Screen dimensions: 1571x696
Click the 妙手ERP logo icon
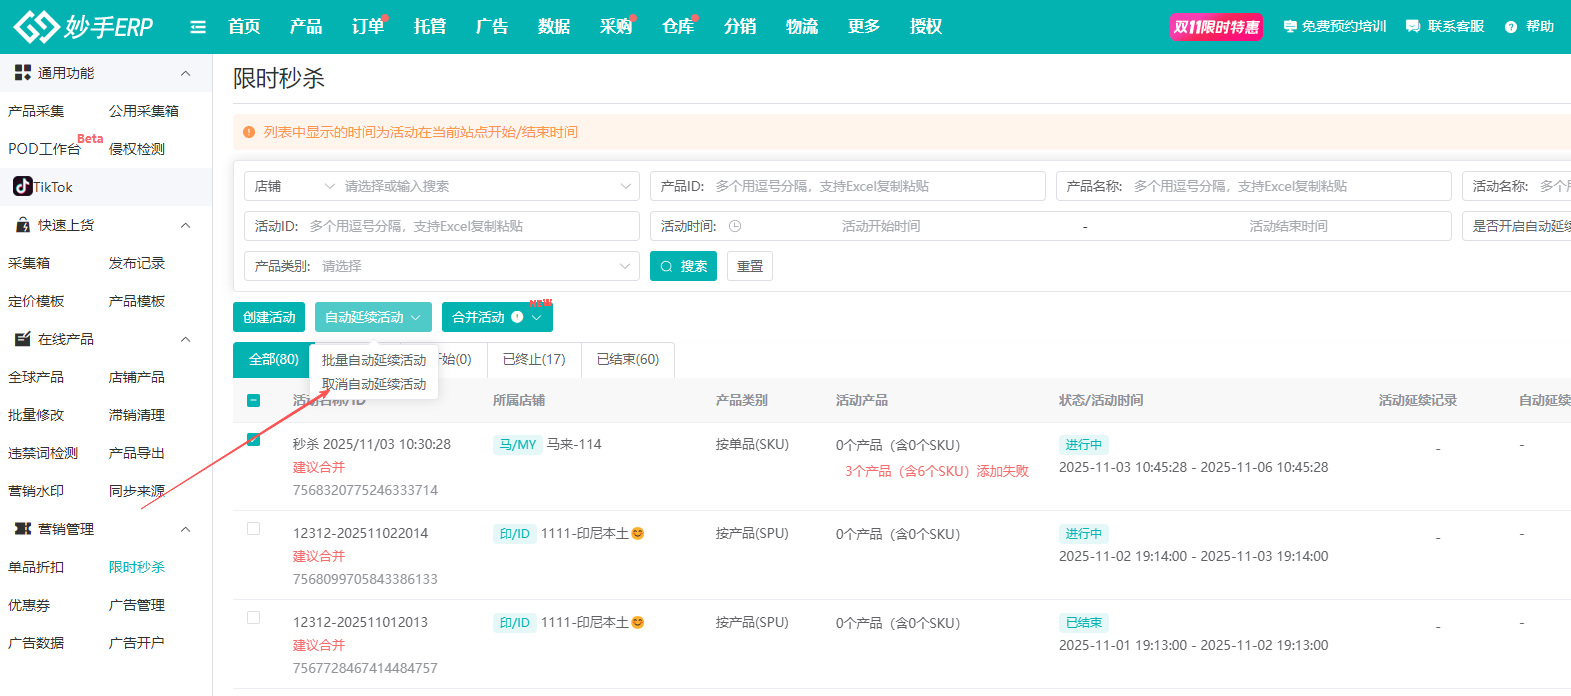pyautogui.click(x=36, y=27)
